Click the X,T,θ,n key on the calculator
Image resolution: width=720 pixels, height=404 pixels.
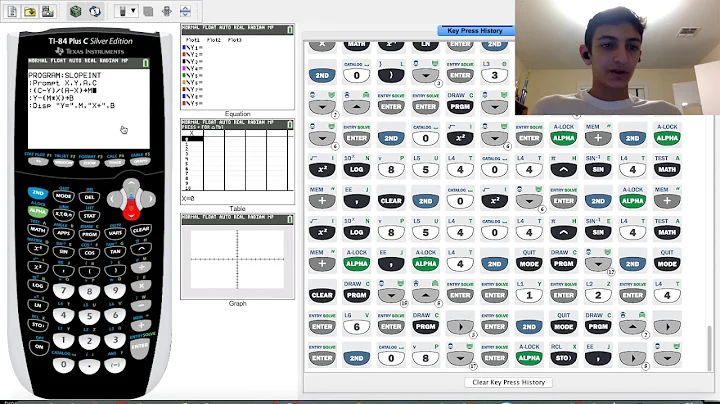pyautogui.click(x=63, y=214)
